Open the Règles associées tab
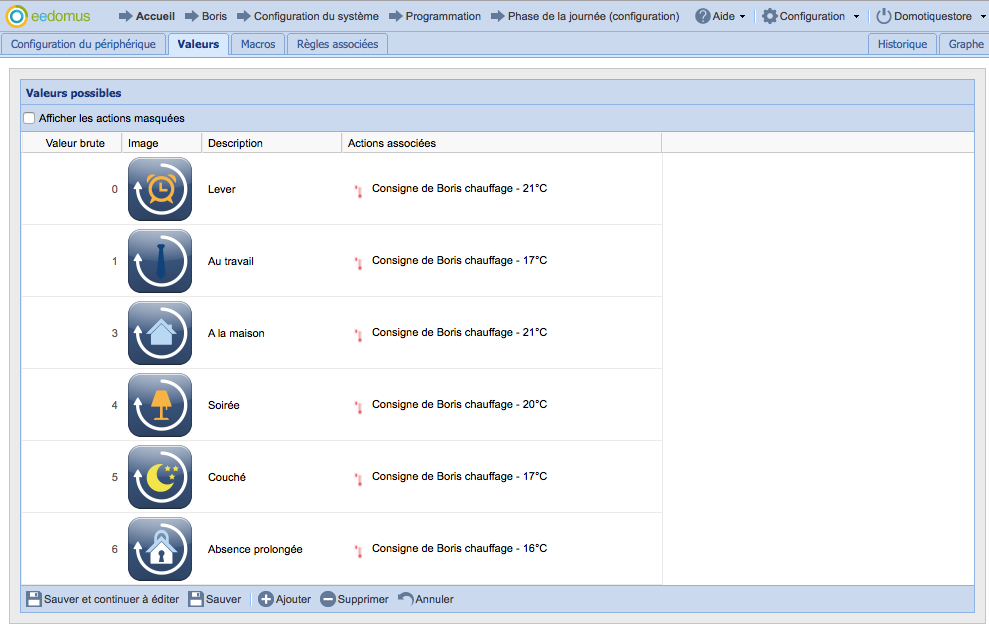 [x=337, y=44]
